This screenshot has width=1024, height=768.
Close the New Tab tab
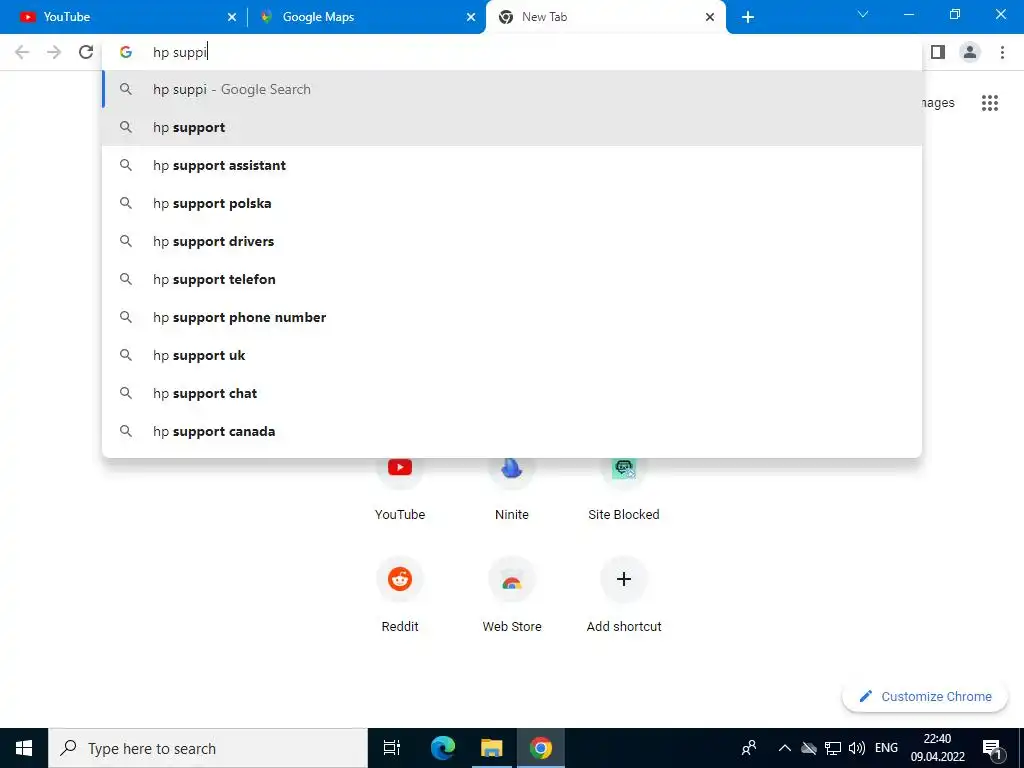pos(710,17)
